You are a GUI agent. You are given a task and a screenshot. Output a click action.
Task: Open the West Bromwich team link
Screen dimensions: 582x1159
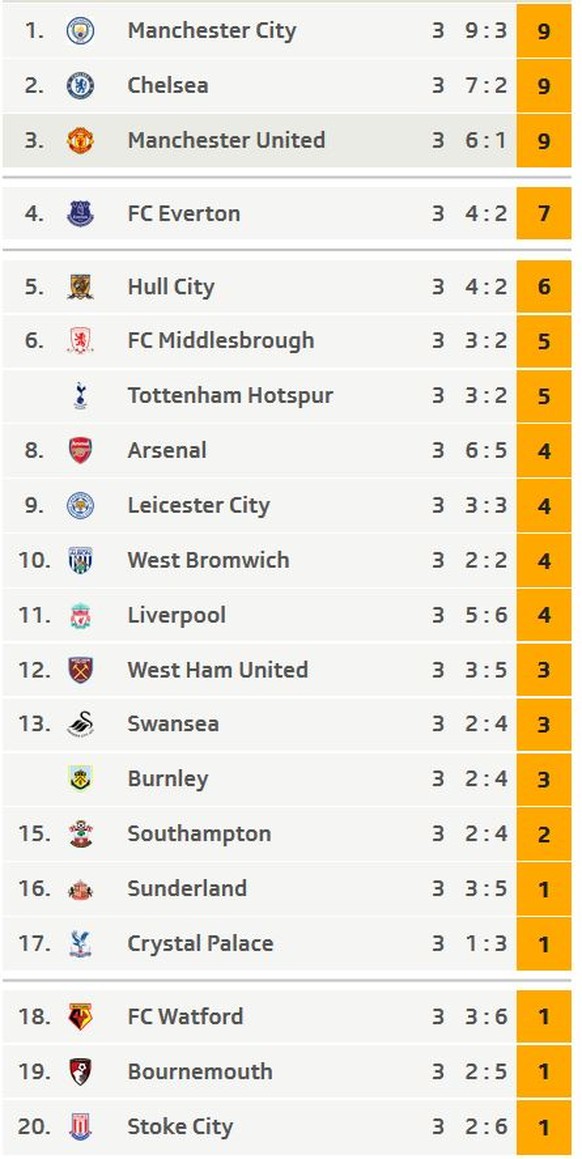click(x=208, y=560)
